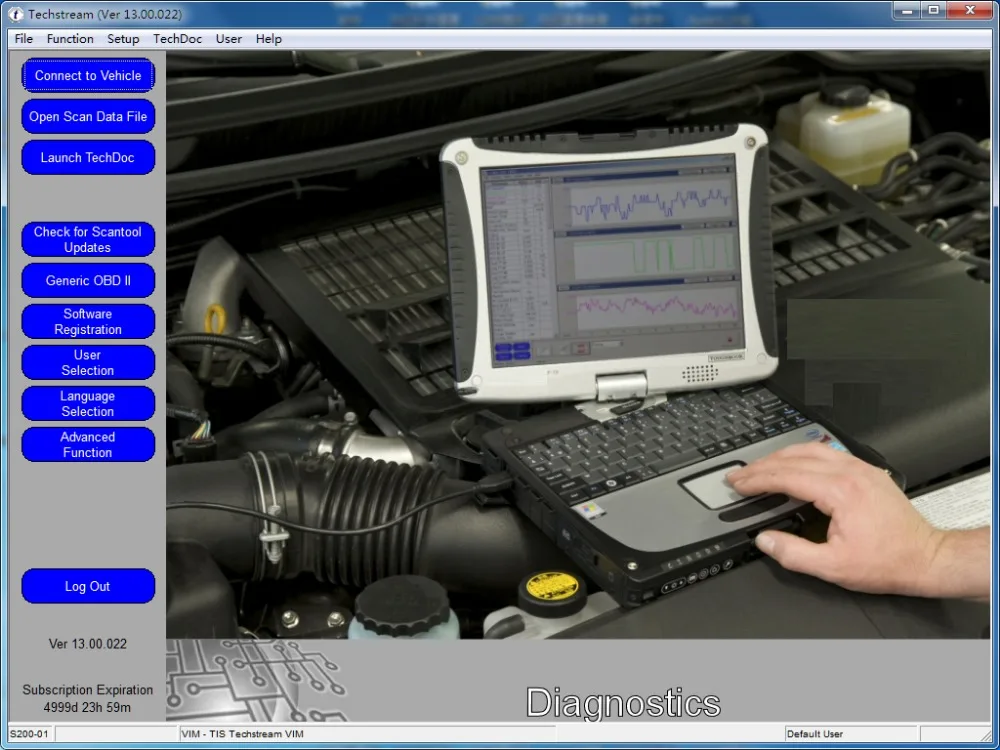
Task: Click the Ver 13.00.022 sidebar label
Action: tap(88, 644)
